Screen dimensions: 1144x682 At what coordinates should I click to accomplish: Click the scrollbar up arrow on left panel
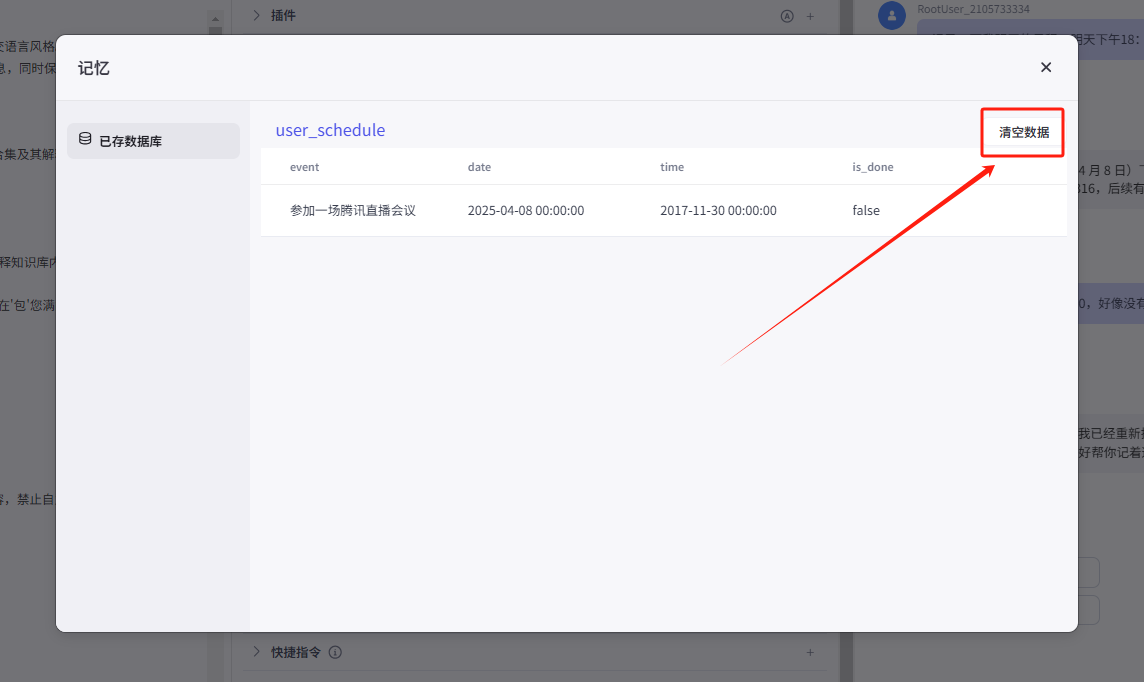tap(215, 18)
